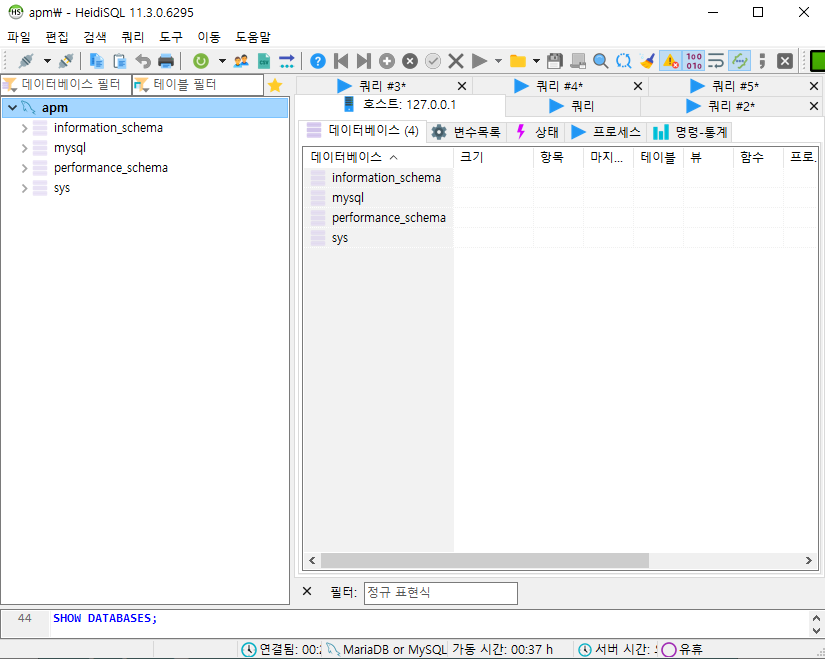Open the 파일 menu
Screen dimensions: 825x659
(x=18, y=37)
